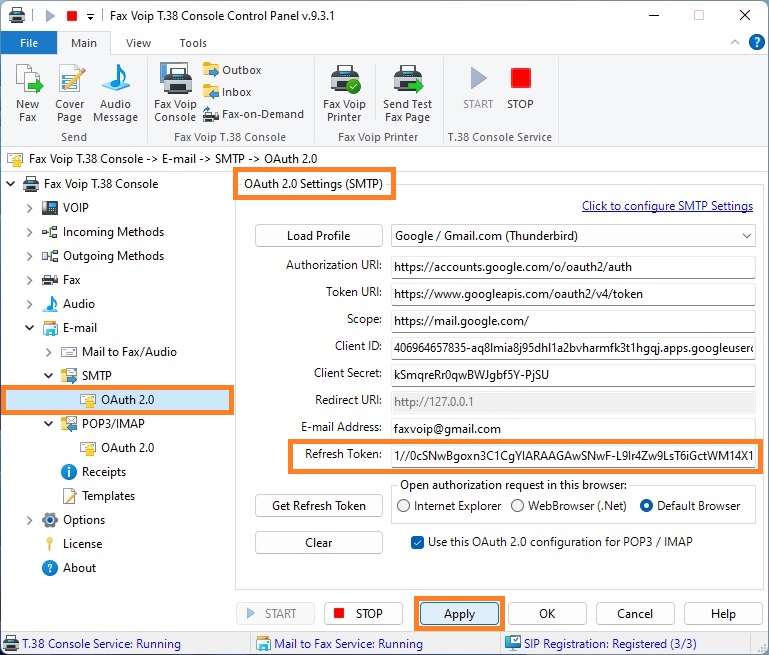Viewport: 769px width, 655px height.
Task: Switch to the View ribbon tab
Action: pos(138,43)
